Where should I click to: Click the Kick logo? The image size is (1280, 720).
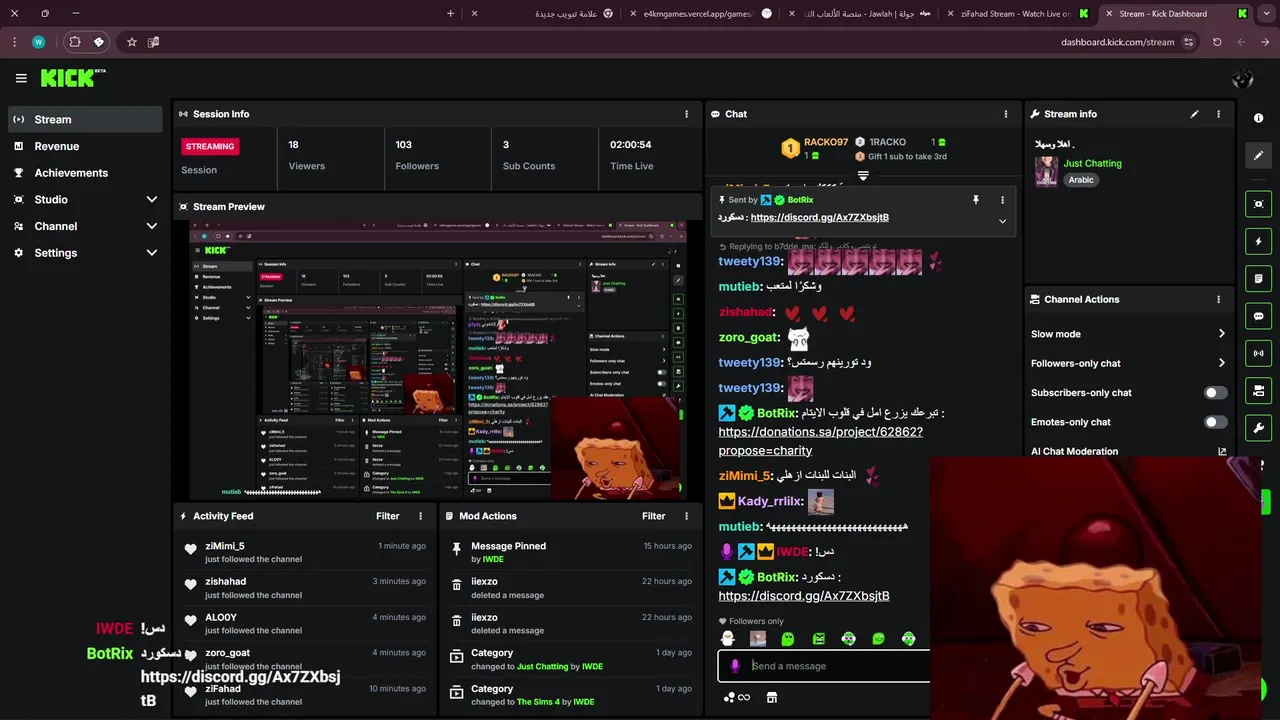[73, 77]
